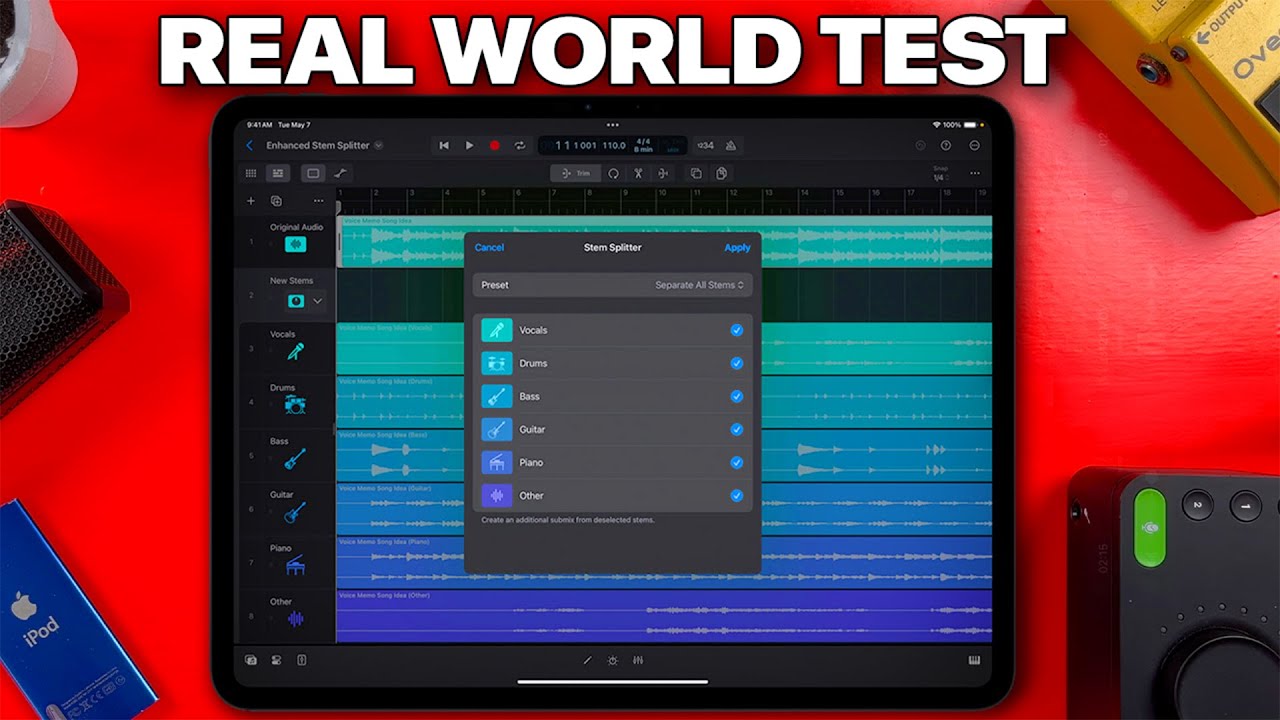The image size is (1280, 720).
Task: Click the Paste clipboard icon
Action: click(x=721, y=173)
